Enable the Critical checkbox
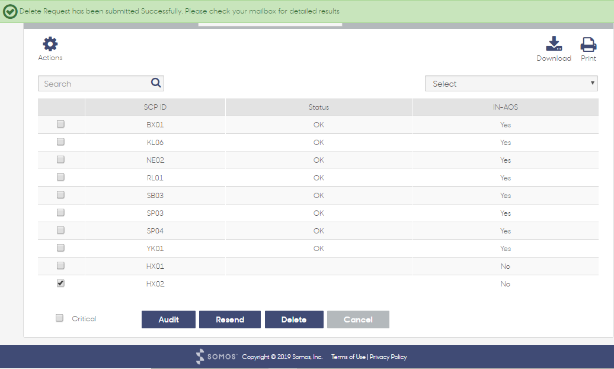The height and width of the screenshot is (369, 614). point(60,318)
